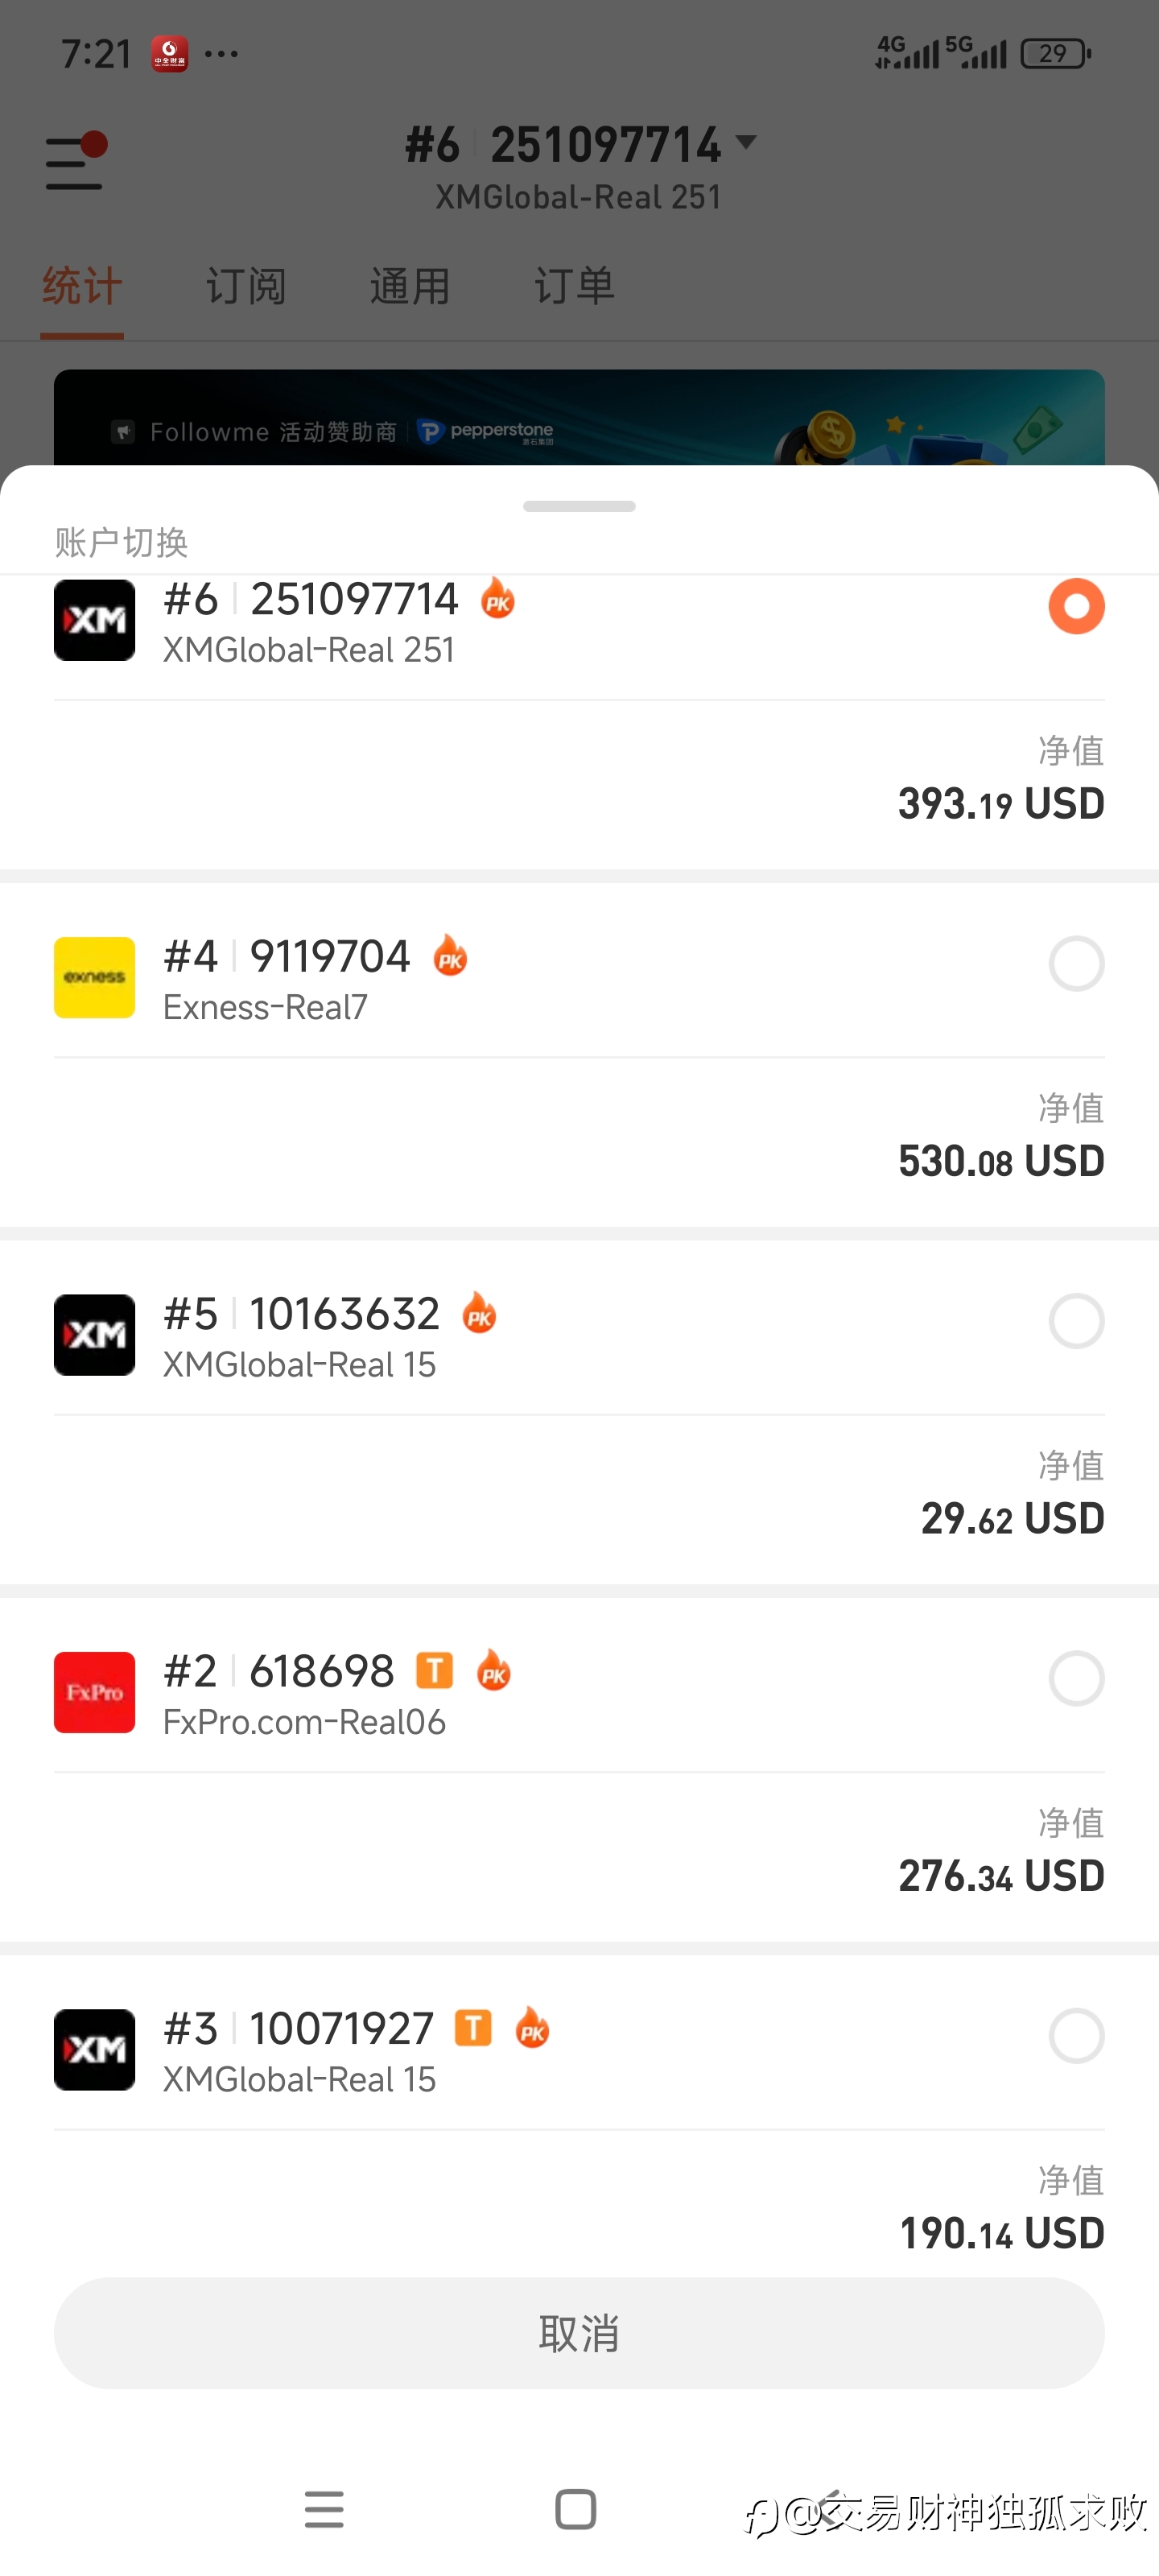Open the 通用 tab

click(410, 287)
